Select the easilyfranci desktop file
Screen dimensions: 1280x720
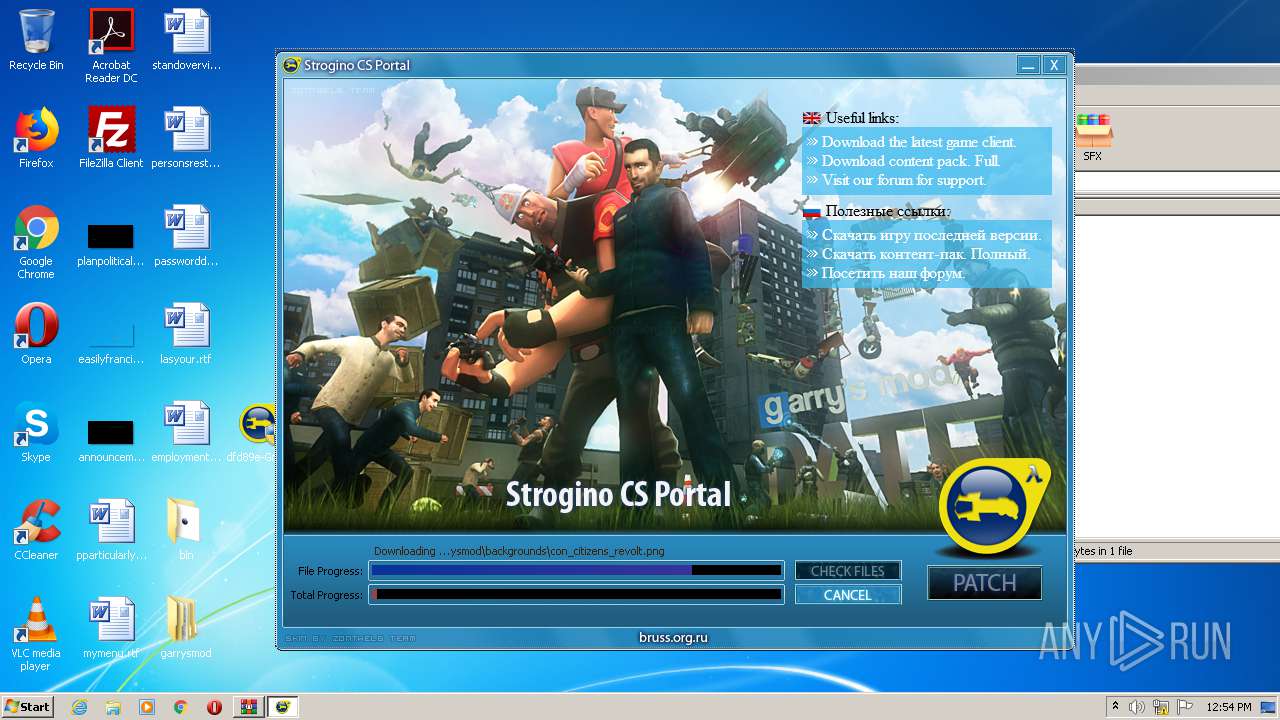(x=111, y=340)
